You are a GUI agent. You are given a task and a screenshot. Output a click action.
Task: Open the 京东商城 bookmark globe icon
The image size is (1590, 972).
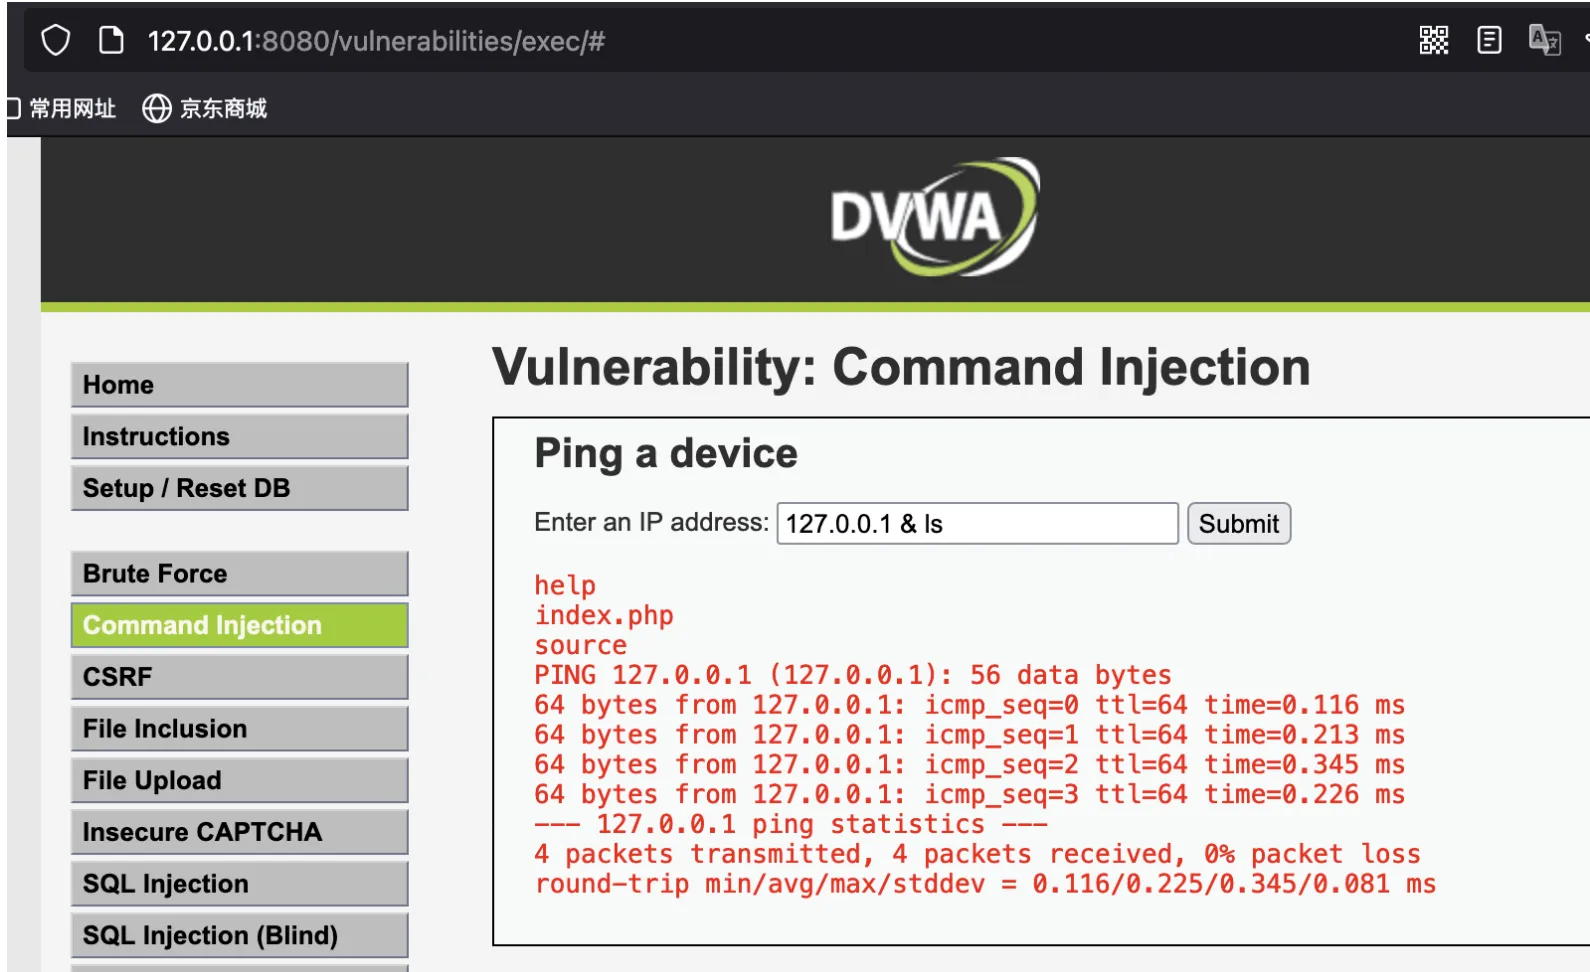click(x=157, y=108)
